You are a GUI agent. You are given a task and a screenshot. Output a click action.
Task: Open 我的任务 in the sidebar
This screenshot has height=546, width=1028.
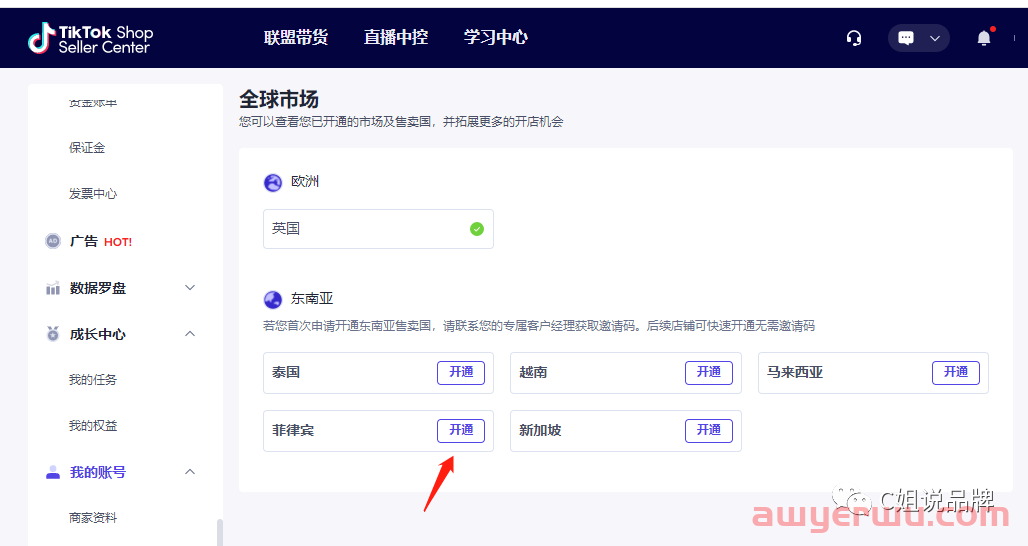click(x=93, y=380)
